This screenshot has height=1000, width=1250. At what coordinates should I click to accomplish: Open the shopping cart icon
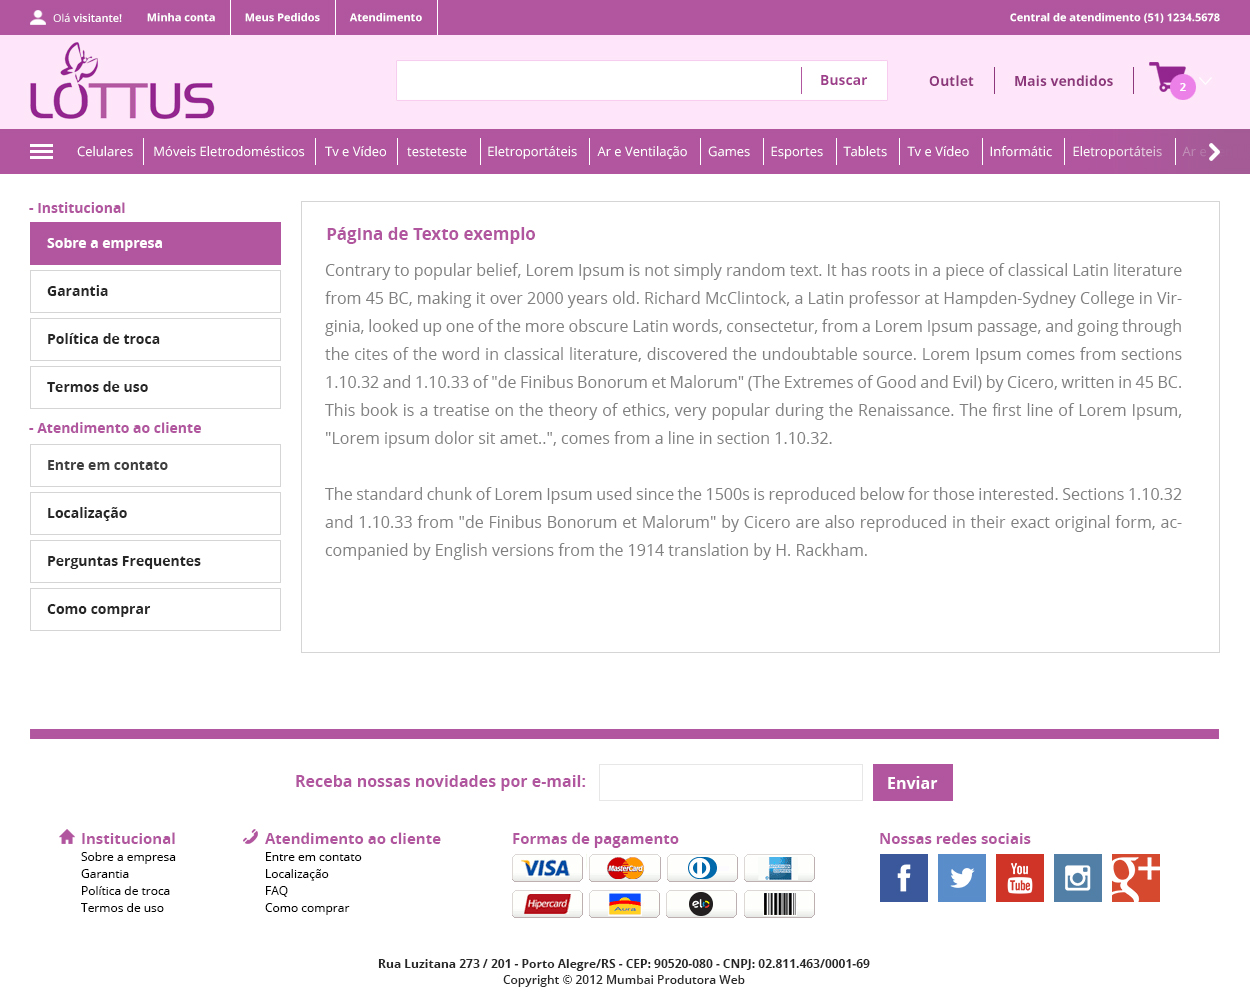point(1168,79)
